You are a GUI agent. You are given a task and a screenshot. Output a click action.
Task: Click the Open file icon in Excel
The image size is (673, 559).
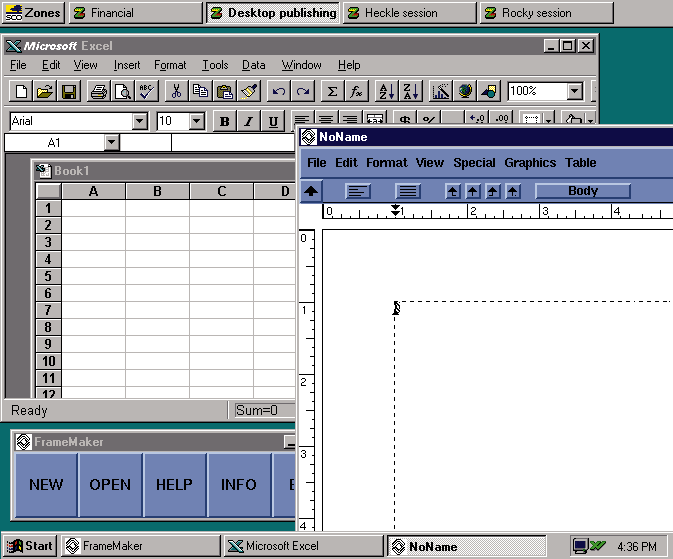pyautogui.click(x=45, y=91)
